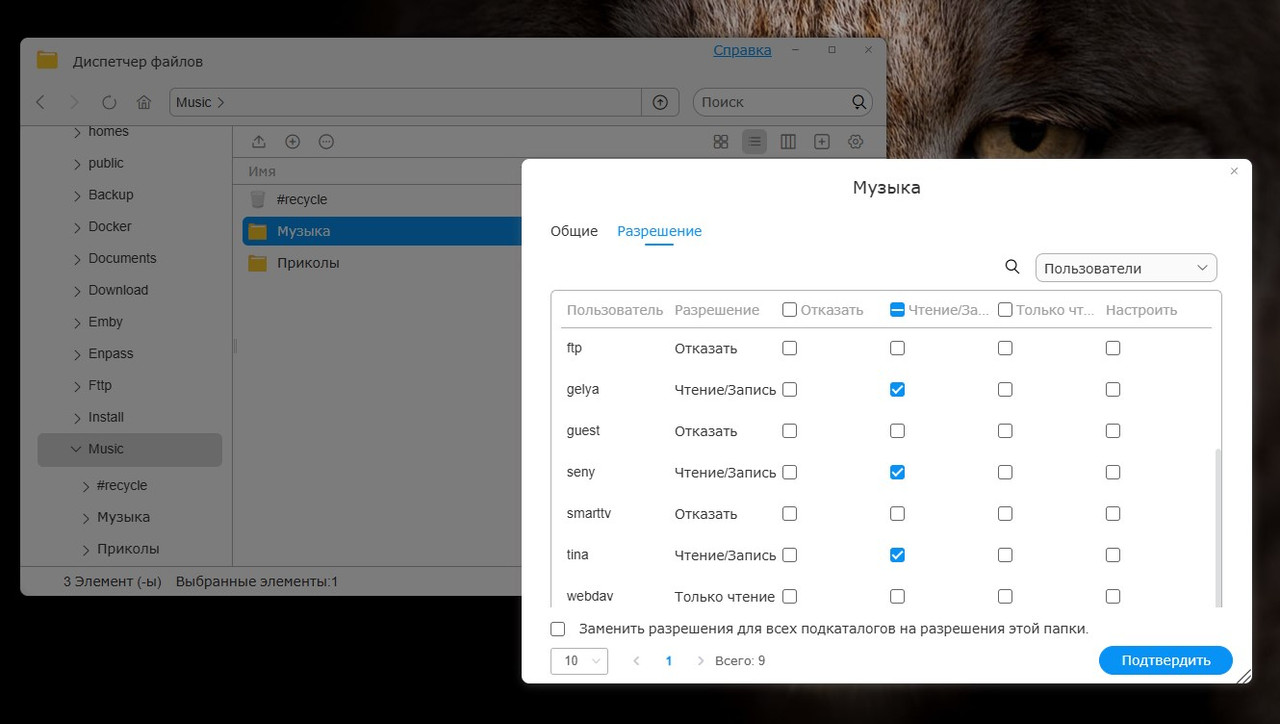This screenshot has height=724, width=1280.
Task: Collapse the Music folder in tree
Action: pyautogui.click(x=76, y=450)
